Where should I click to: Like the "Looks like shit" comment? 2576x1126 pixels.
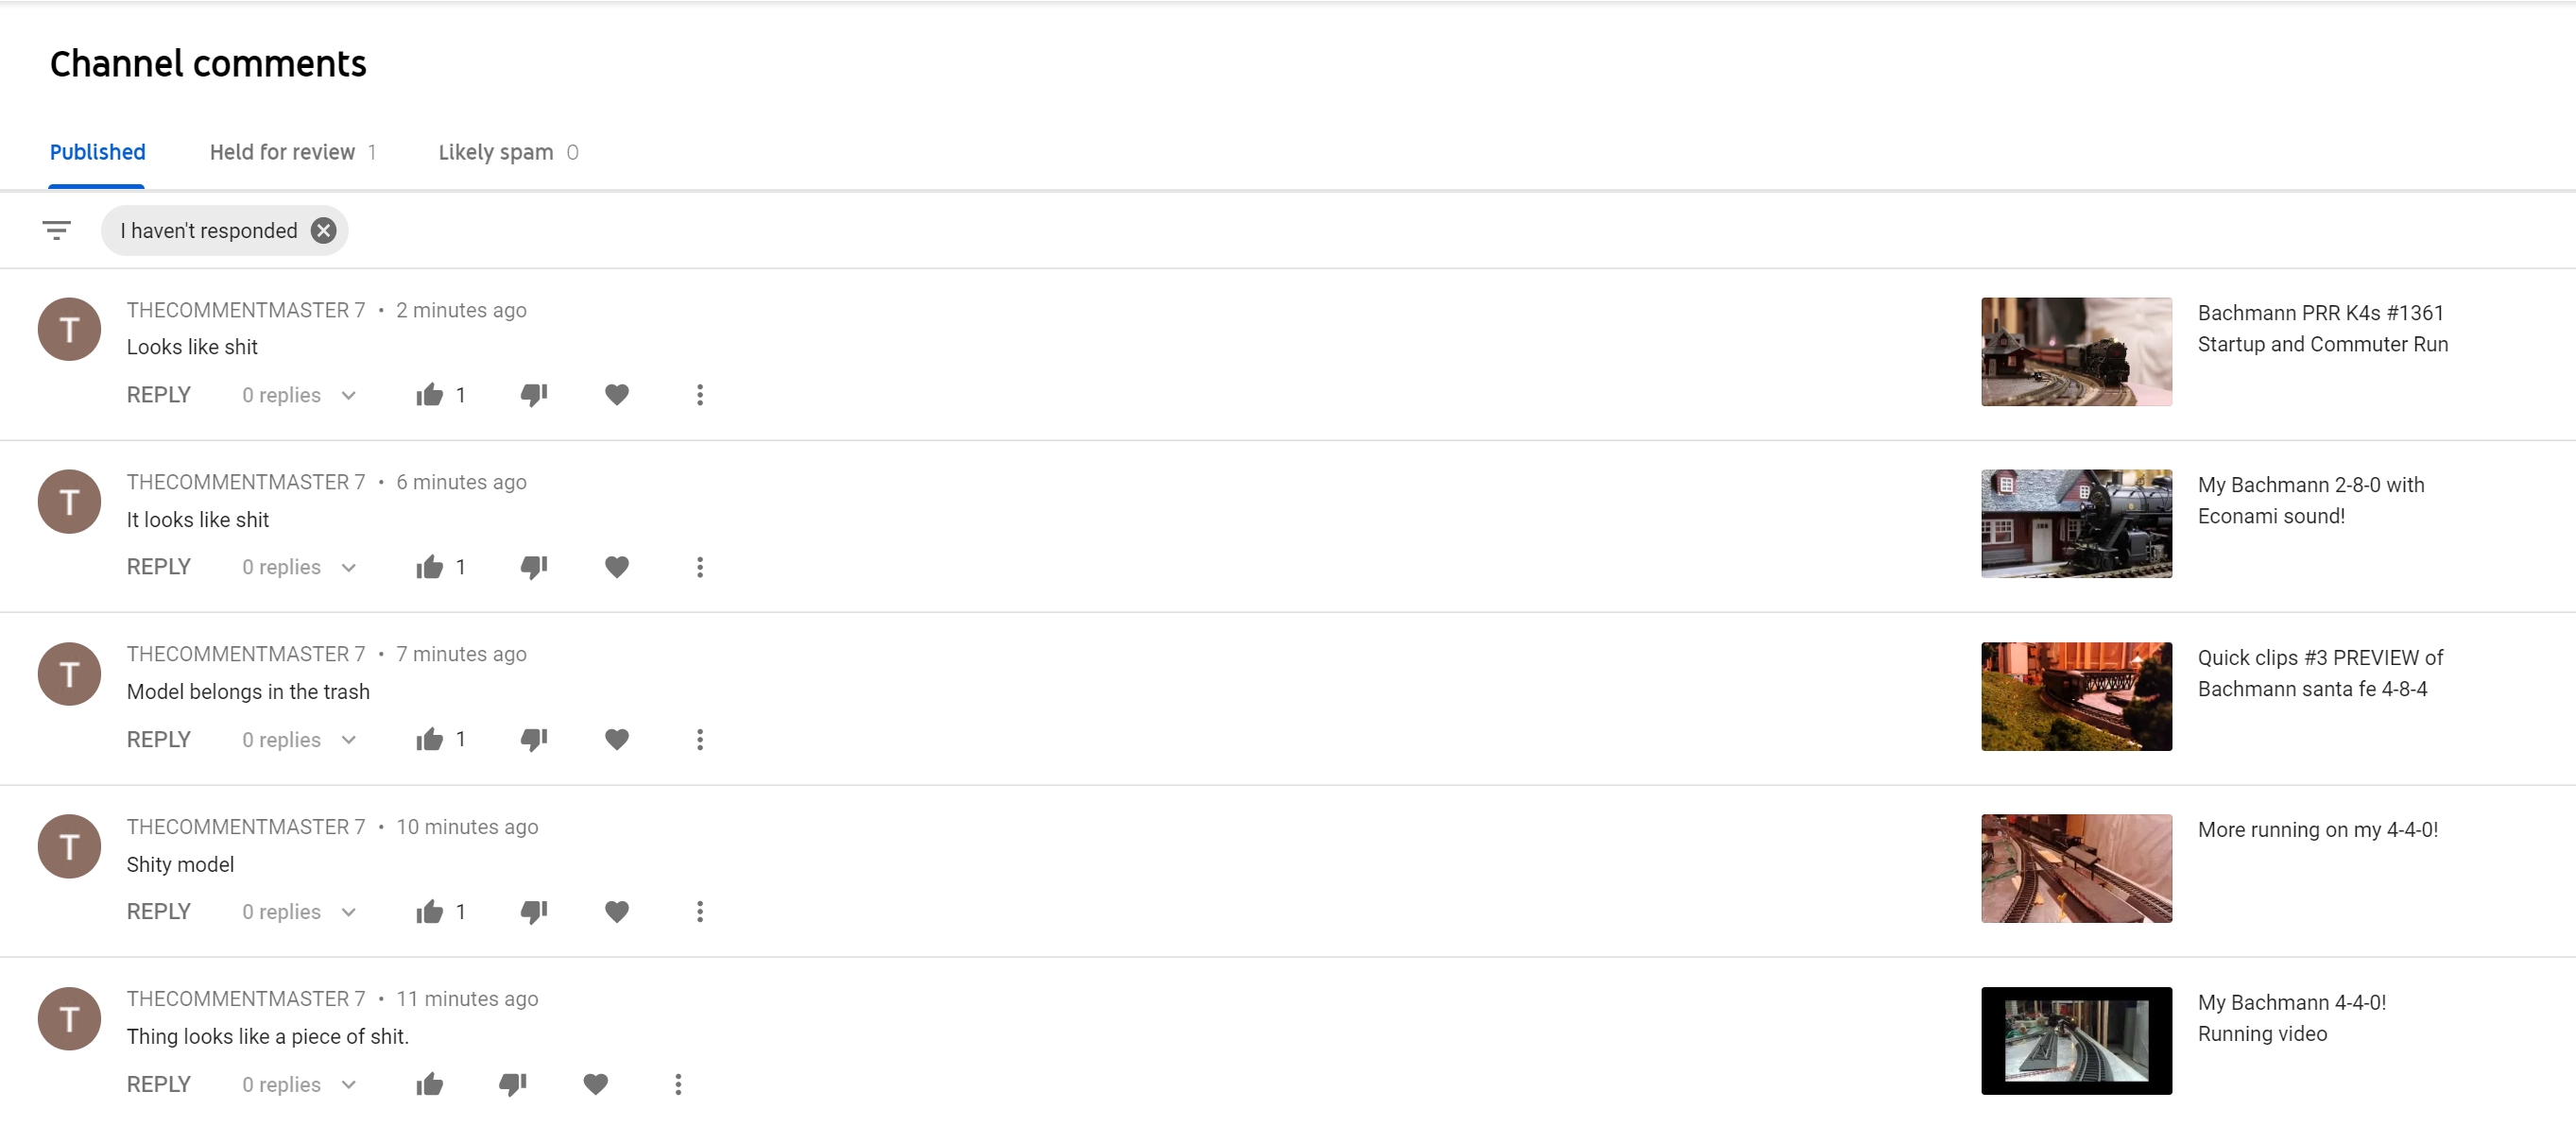pyautogui.click(x=429, y=395)
